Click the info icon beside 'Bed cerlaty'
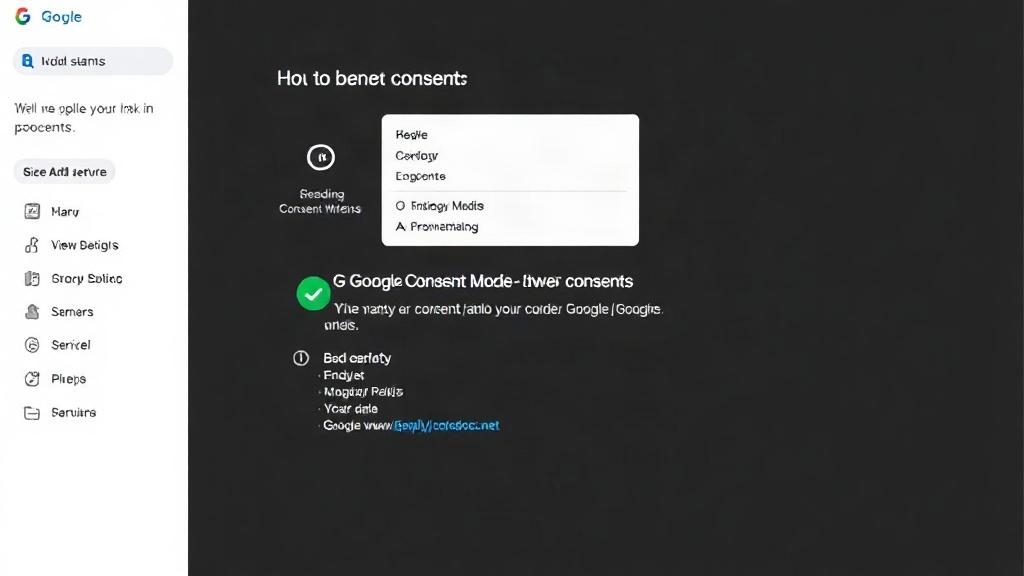Viewport: 1024px width, 576px height. point(300,358)
